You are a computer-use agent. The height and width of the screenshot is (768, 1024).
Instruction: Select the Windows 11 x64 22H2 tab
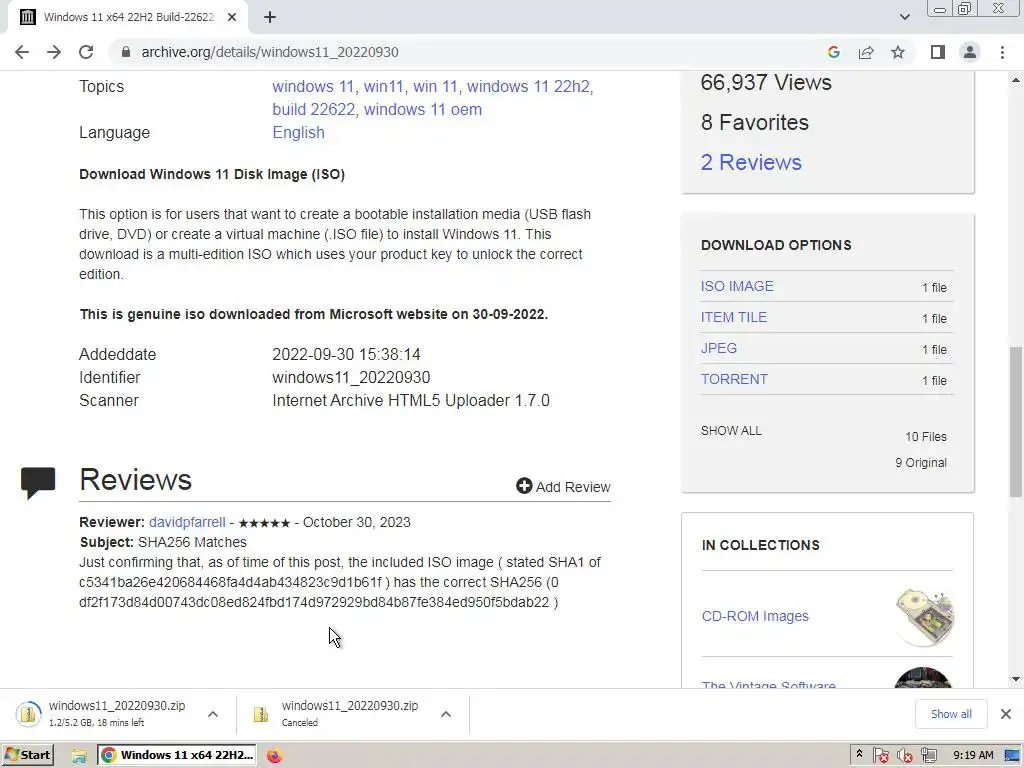tap(128, 17)
